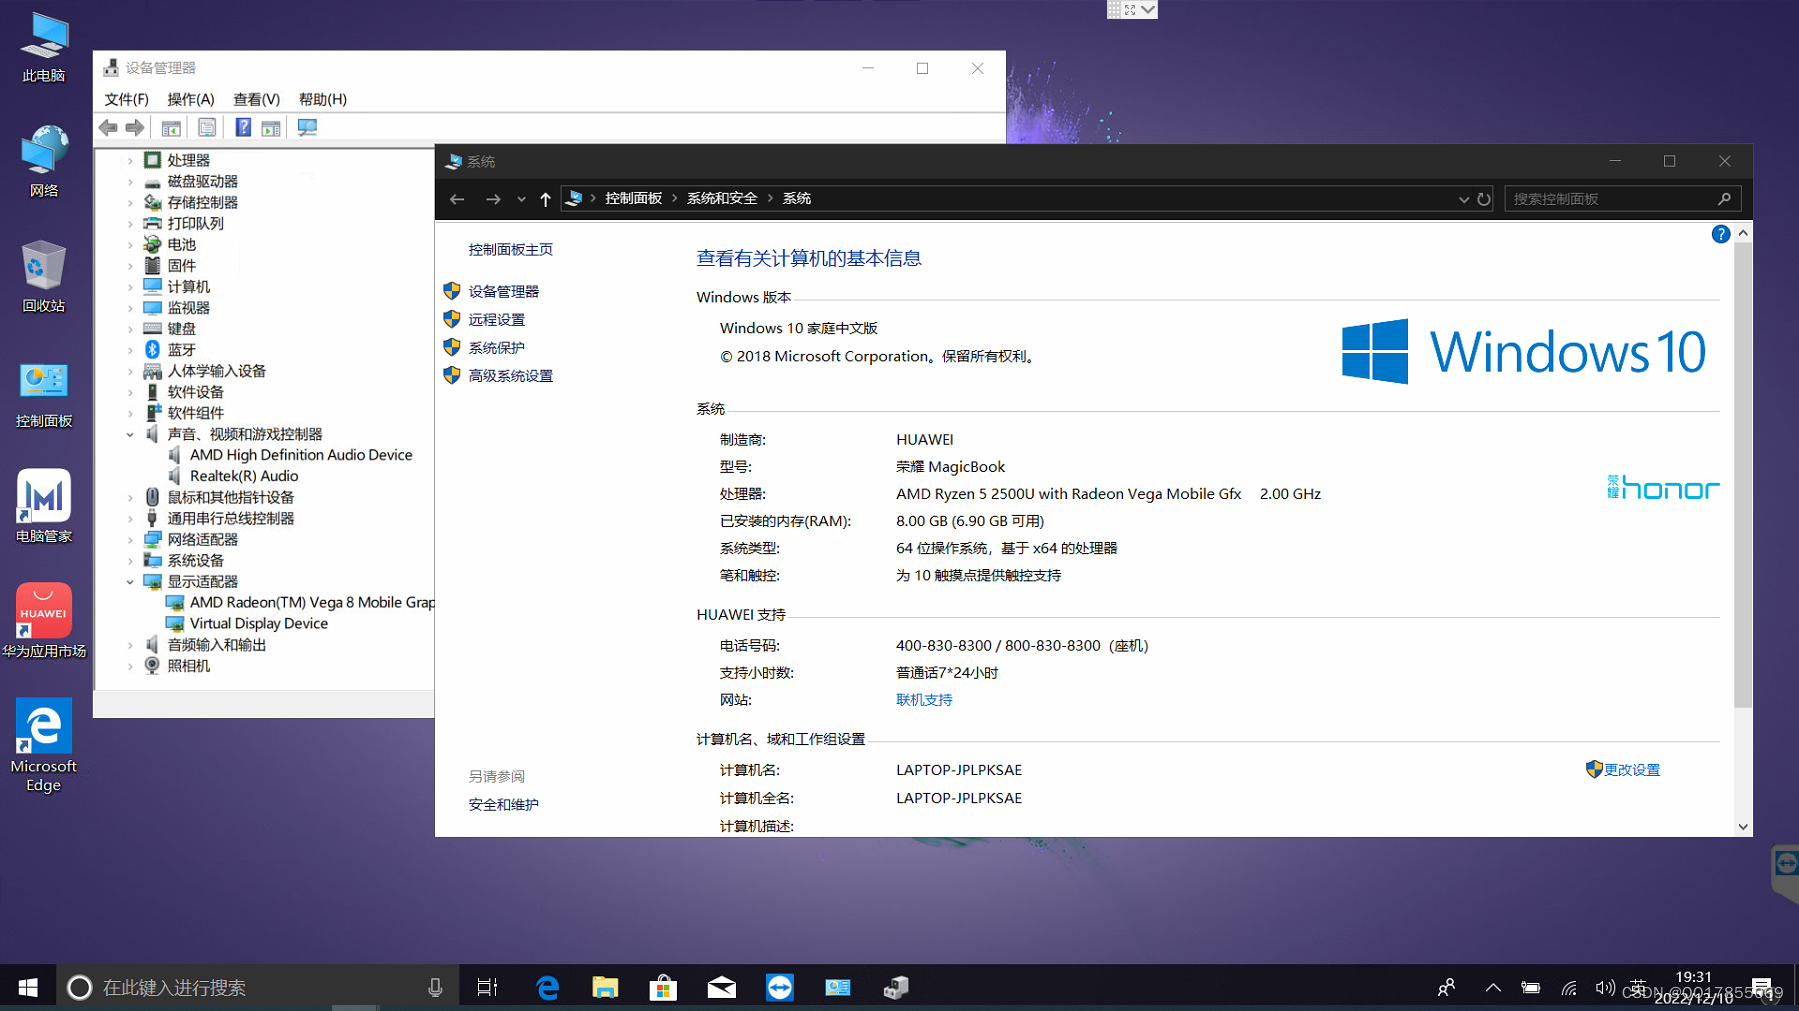Open the View(V) menu in Device Manager
This screenshot has width=1799, height=1011.
click(x=256, y=99)
